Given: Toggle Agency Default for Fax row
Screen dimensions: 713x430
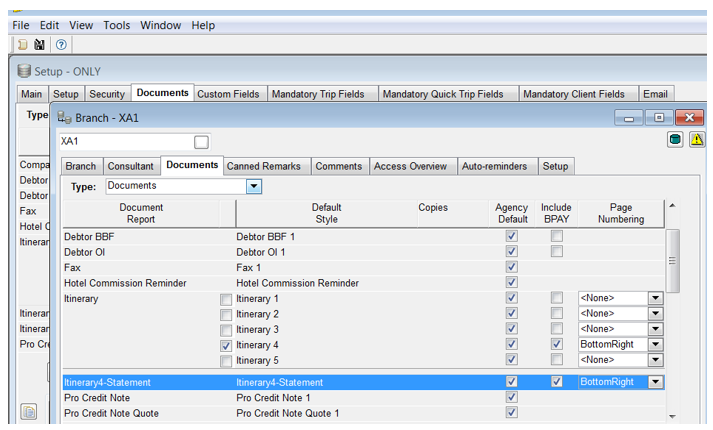Looking at the screenshot, I should click(512, 267).
